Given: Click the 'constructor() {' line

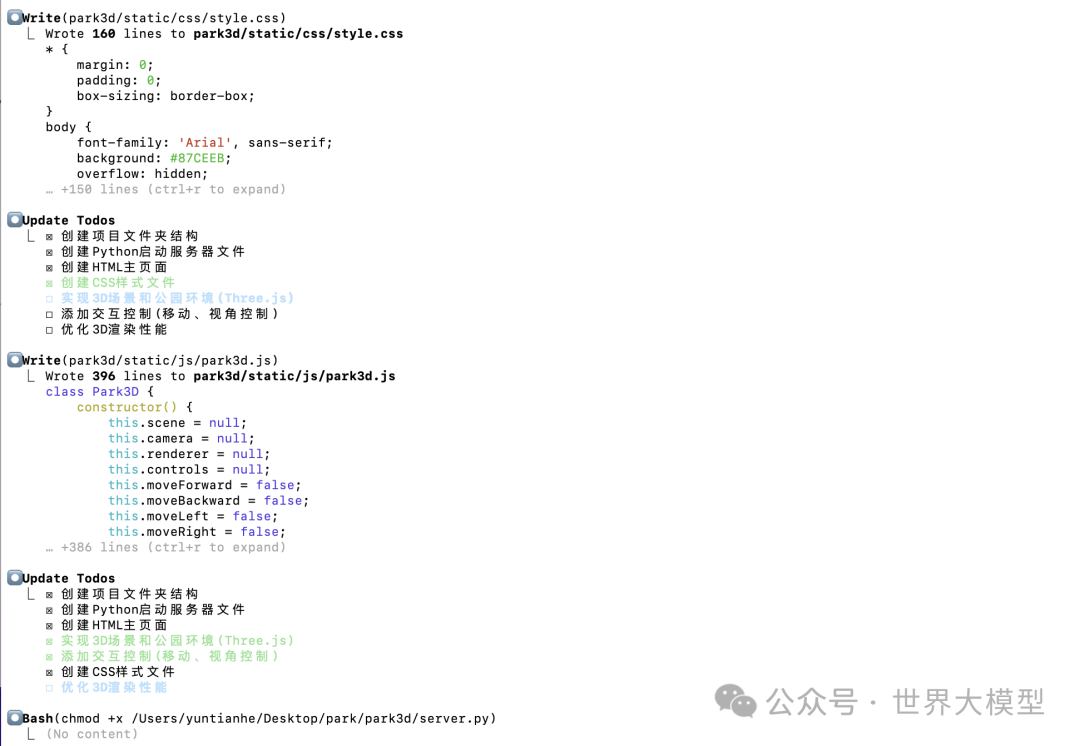Looking at the screenshot, I should point(134,407).
